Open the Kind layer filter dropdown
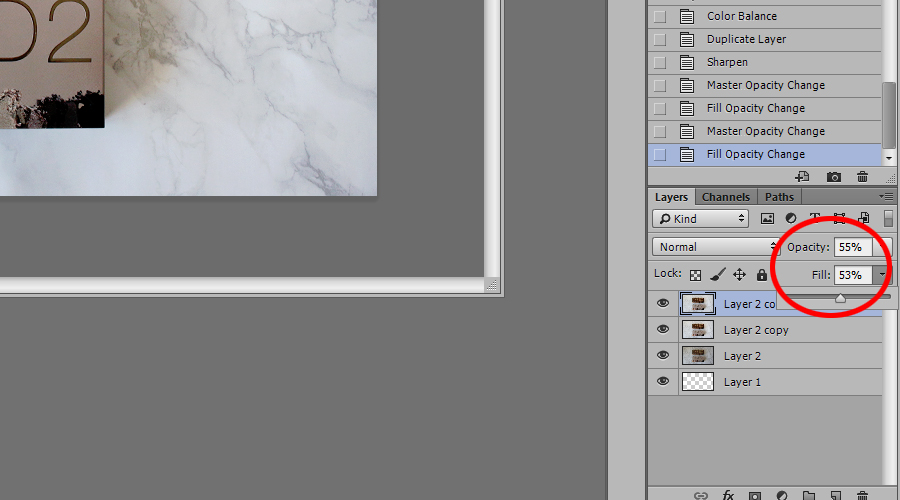900x500 pixels. point(700,219)
